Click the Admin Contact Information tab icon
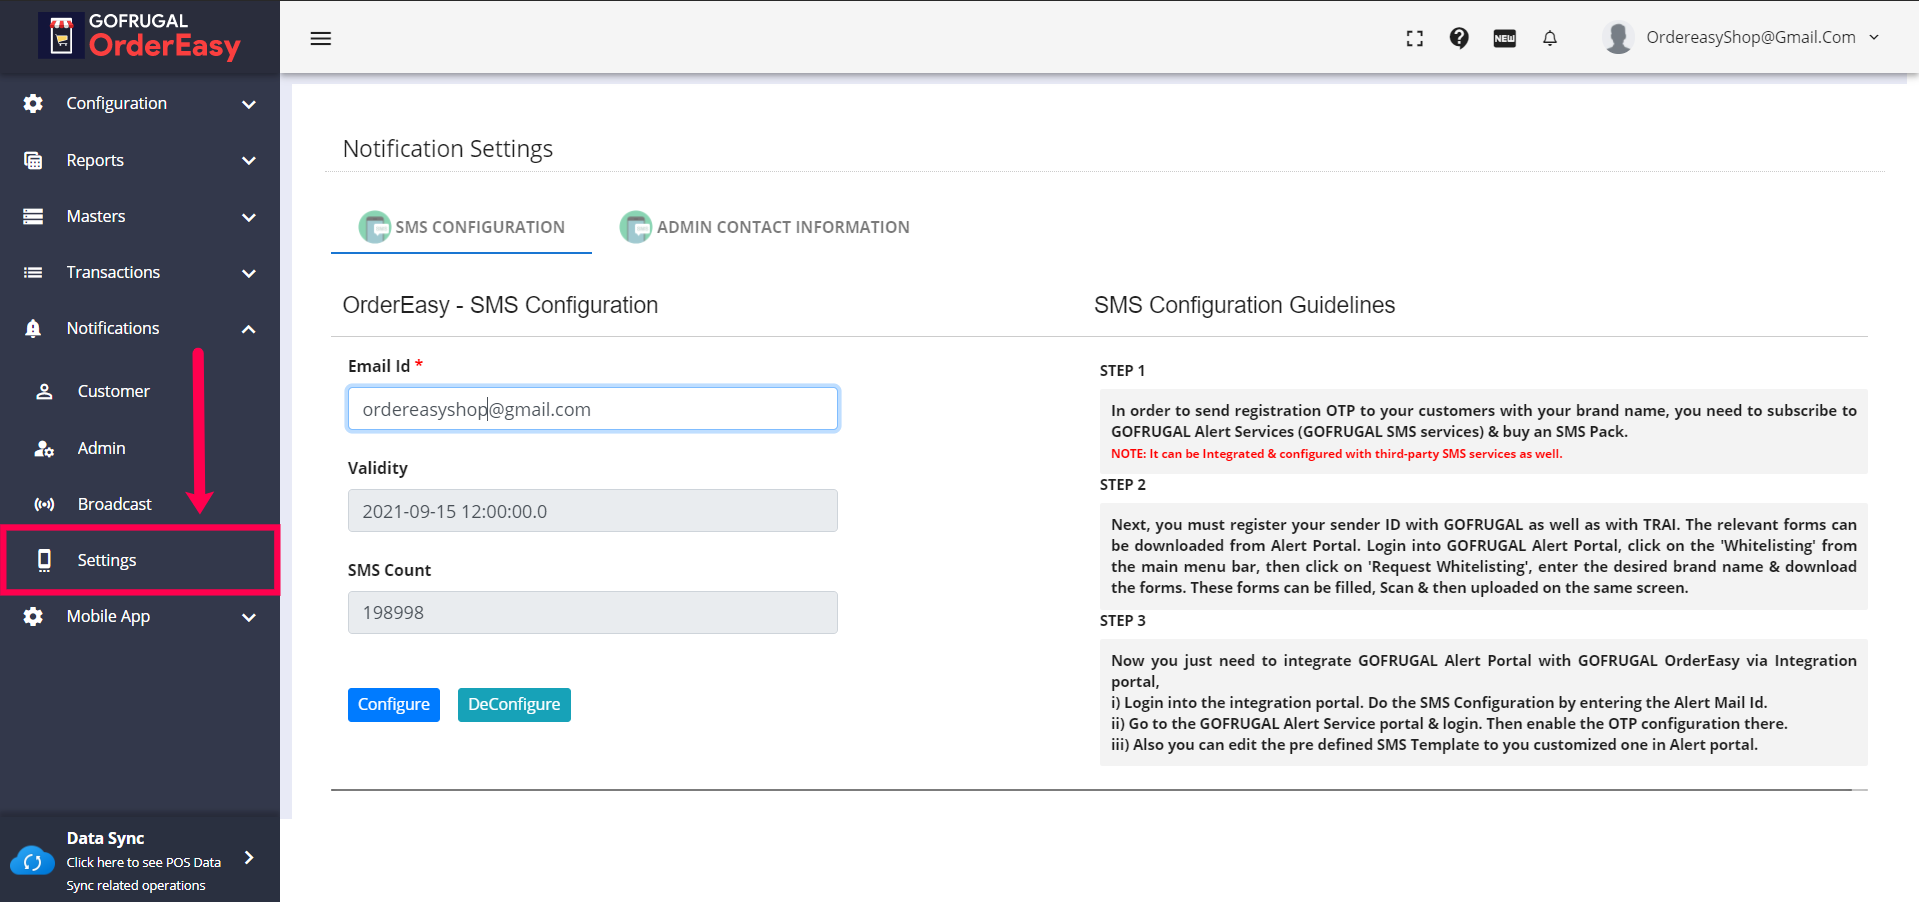This screenshot has width=1920, height=906. pos(636,227)
